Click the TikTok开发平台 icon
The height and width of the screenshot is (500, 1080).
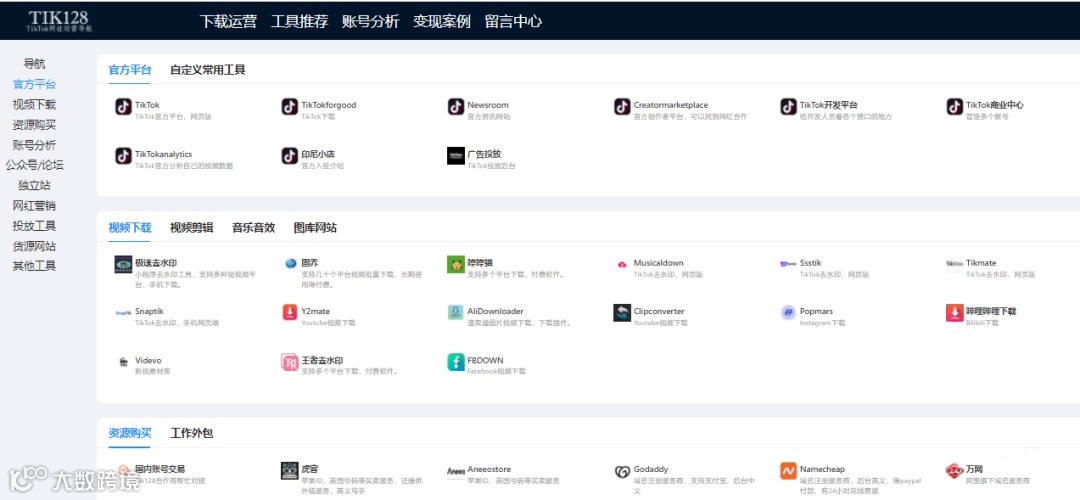pos(788,107)
